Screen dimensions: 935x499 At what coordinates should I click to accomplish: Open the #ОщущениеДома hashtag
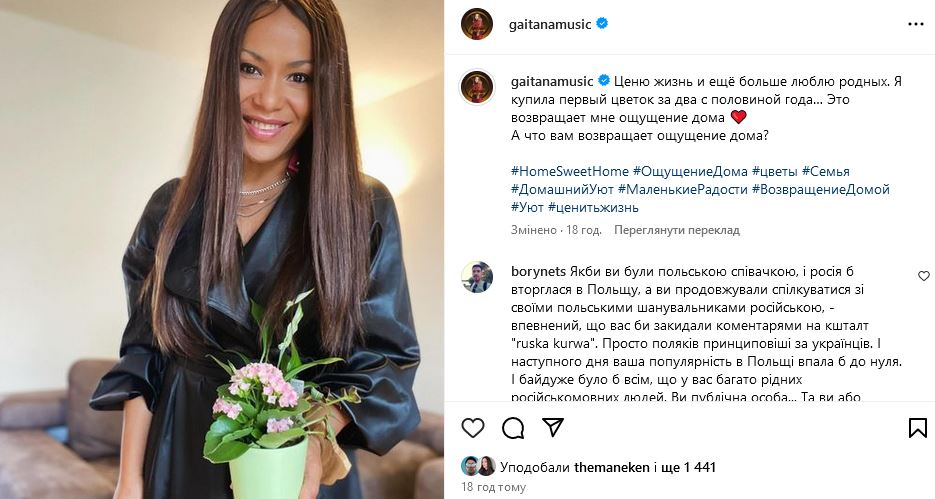(690, 171)
